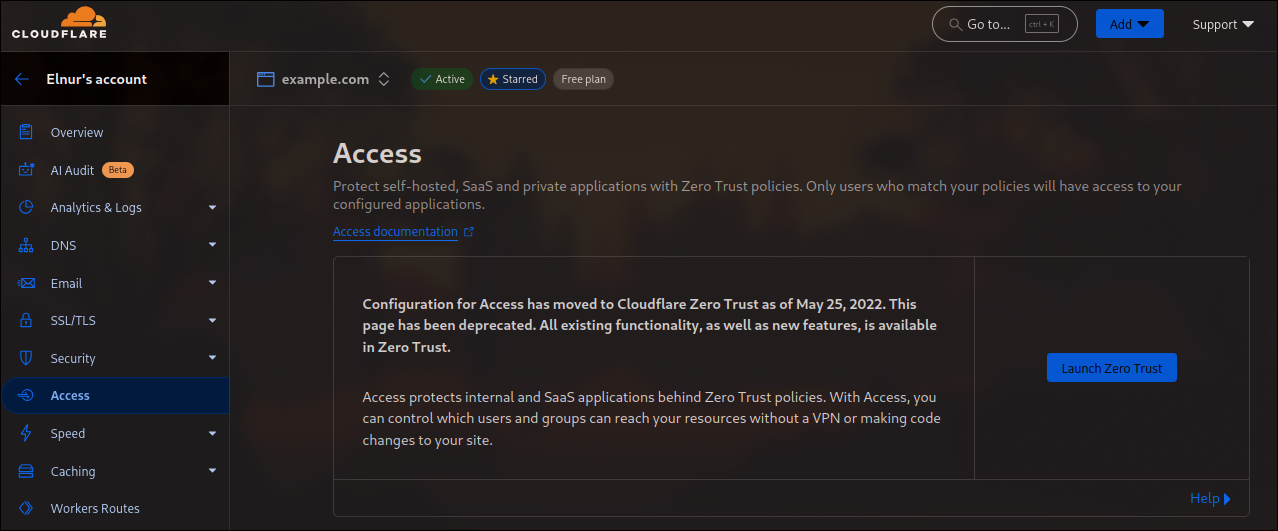This screenshot has height=531, width=1278.
Task: Expand the Caching submenu arrow
Action: point(212,471)
